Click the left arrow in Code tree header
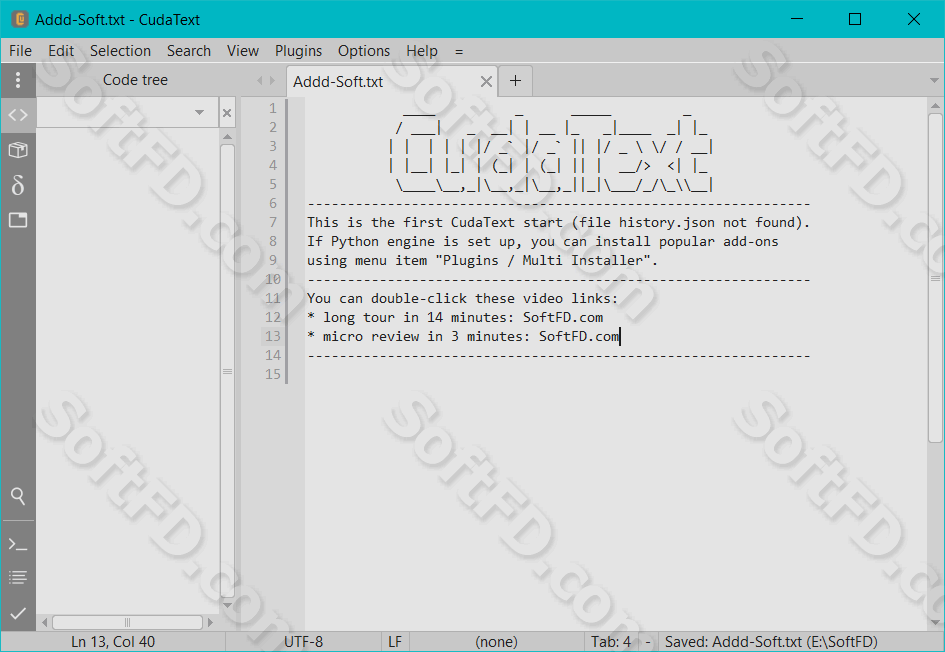 [x=260, y=80]
